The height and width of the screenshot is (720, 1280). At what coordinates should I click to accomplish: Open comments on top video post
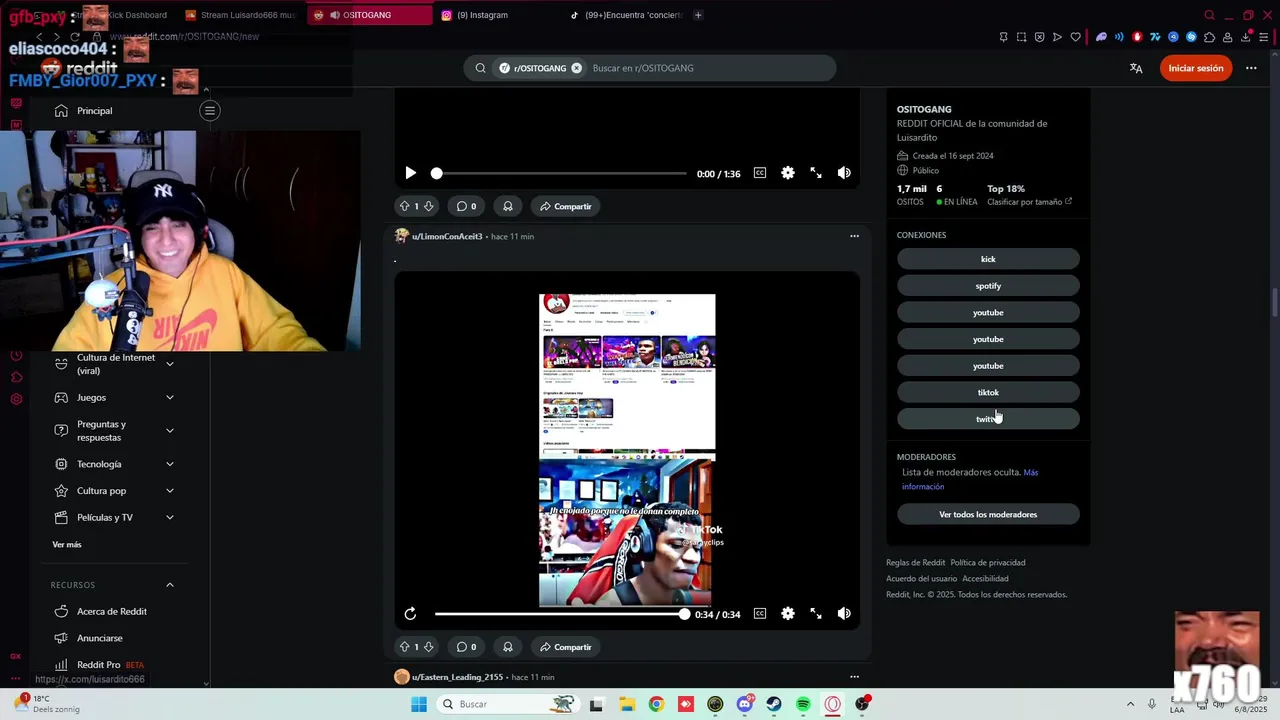466,206
